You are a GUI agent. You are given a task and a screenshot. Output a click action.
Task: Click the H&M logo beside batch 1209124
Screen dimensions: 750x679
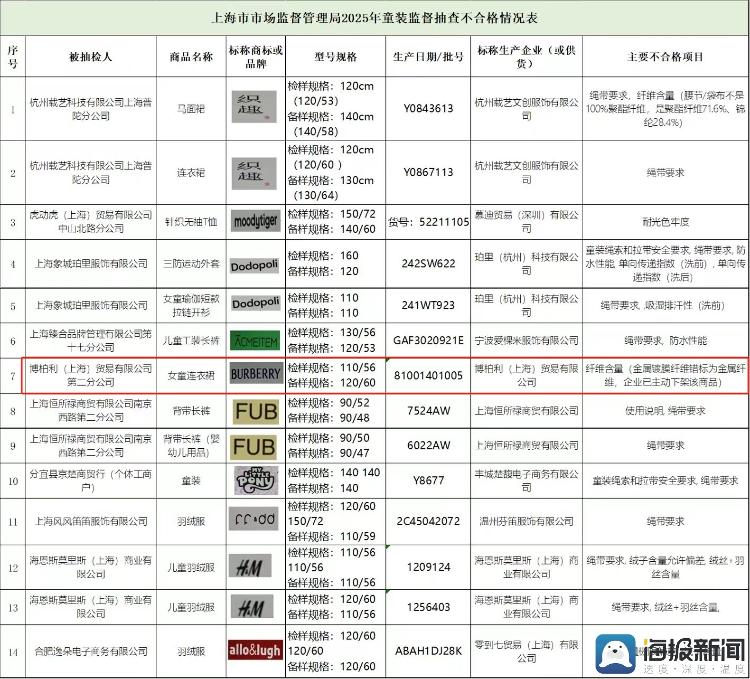250,567
